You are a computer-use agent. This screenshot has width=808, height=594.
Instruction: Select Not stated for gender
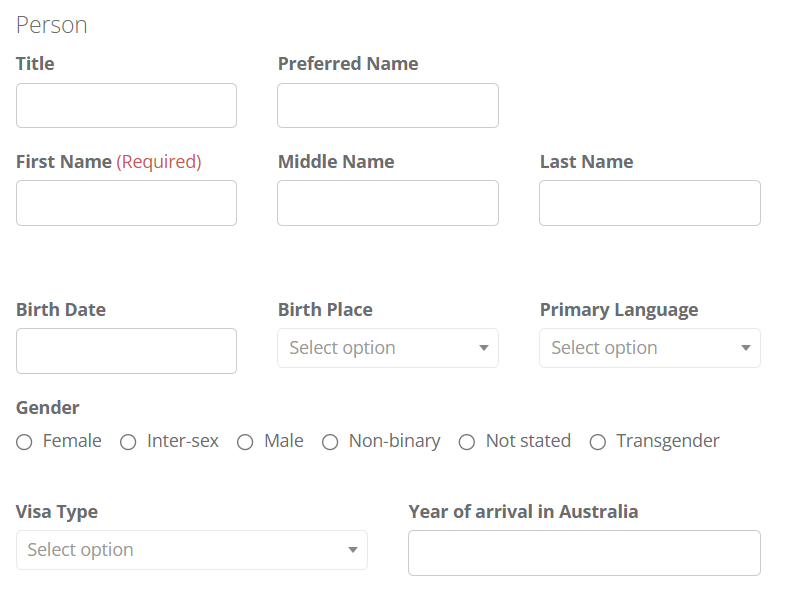467,442
